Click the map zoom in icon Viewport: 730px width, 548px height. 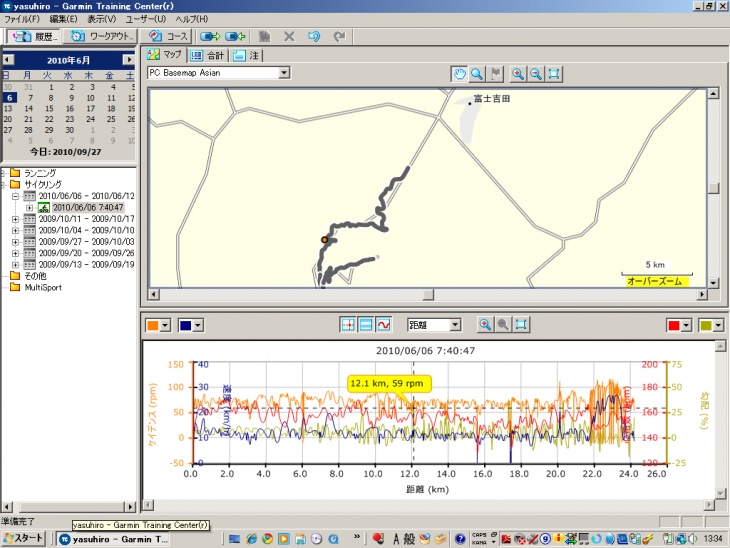(x=518, y=74)
